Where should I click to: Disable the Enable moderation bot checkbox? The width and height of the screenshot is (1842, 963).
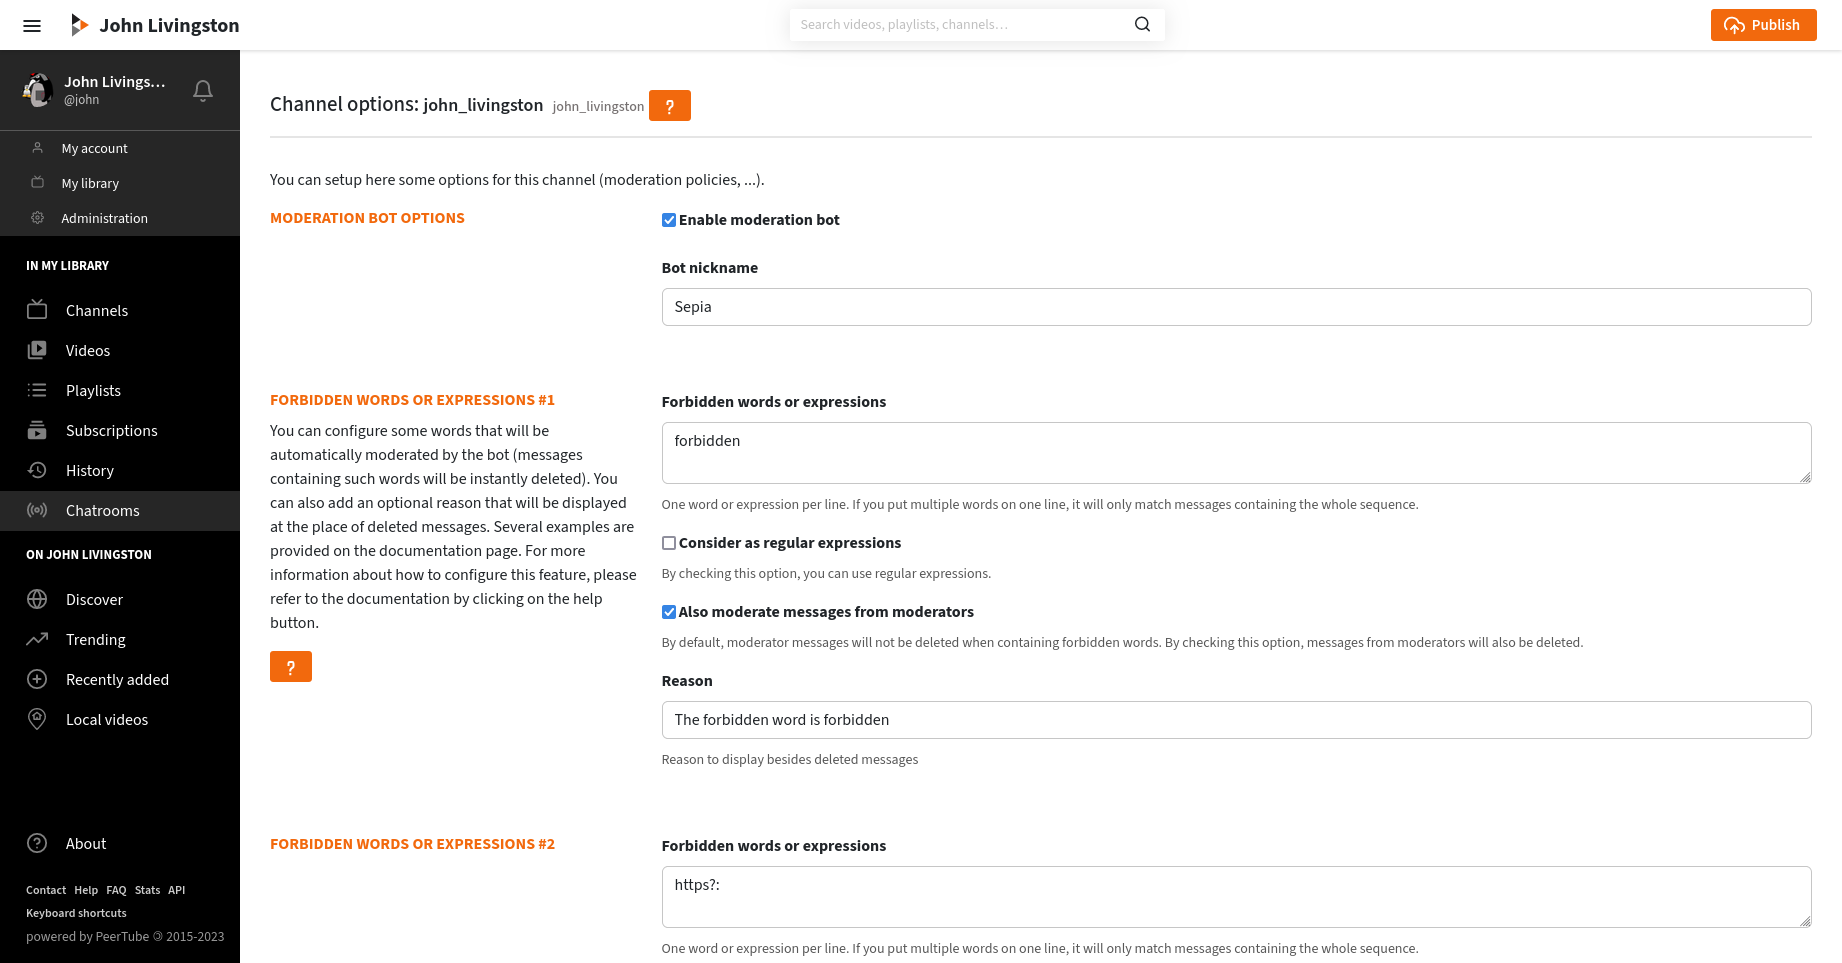[669, 220]
